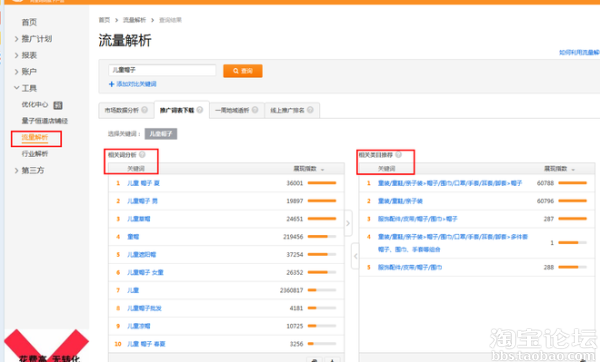The width and height of the screenshot is (600, 362).
Task: Click the keyword link in row 2 (19897)
Action: tap(142, 201)
